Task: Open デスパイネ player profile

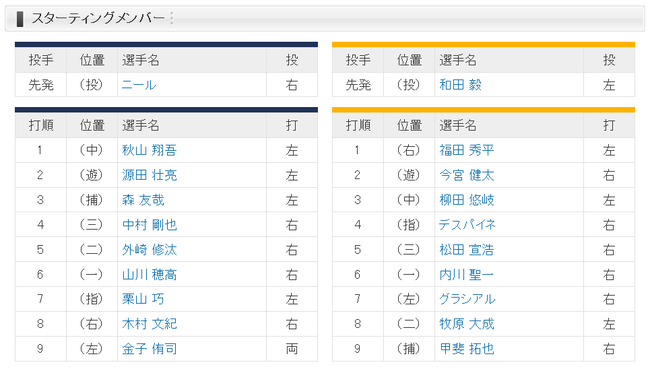Action: pyautogui.click(x=467, y=225)
